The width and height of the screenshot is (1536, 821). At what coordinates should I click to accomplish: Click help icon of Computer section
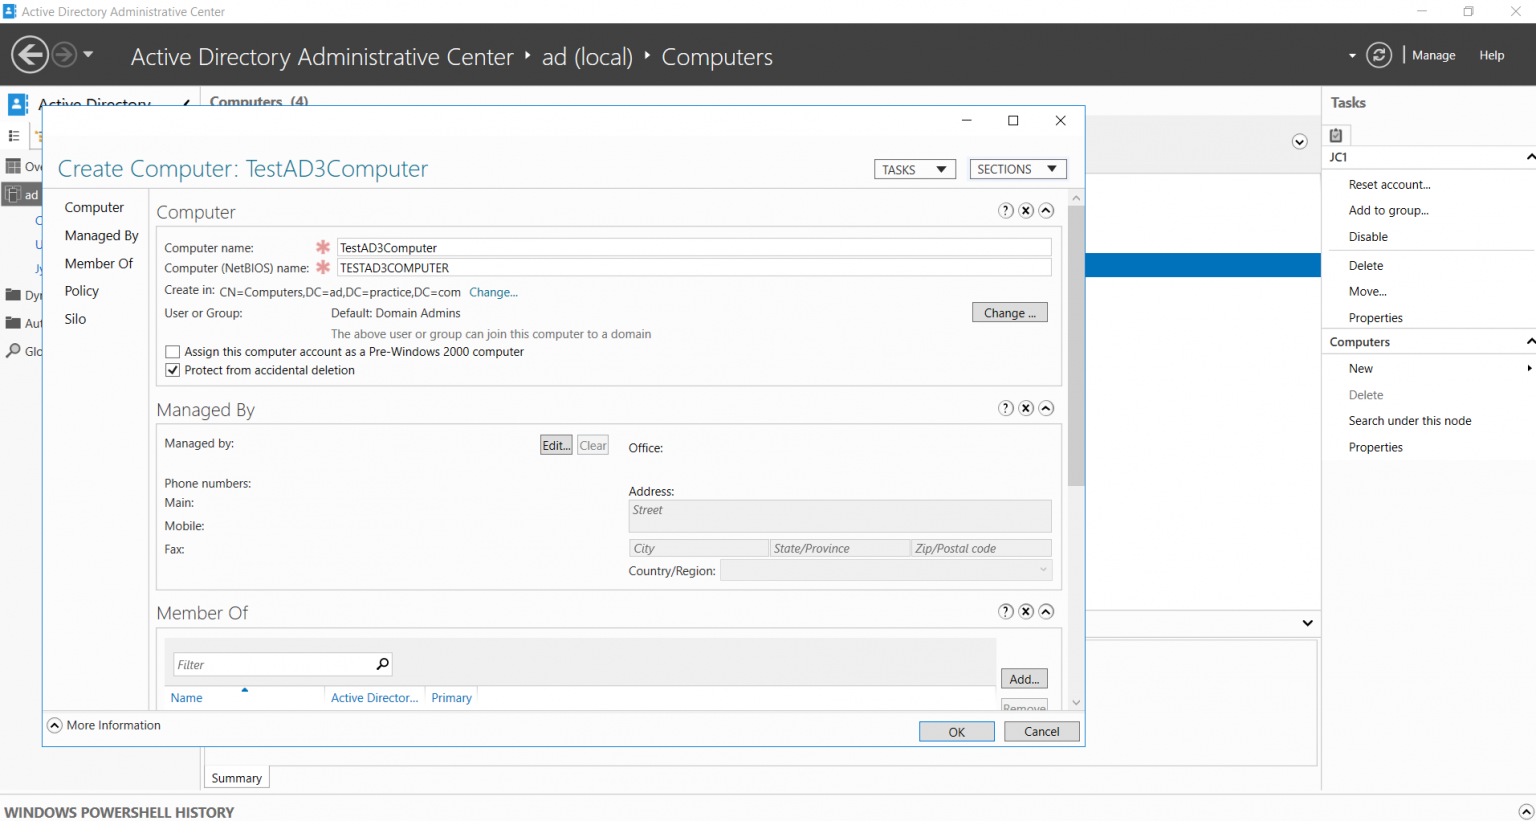(x=1006, y=210)
